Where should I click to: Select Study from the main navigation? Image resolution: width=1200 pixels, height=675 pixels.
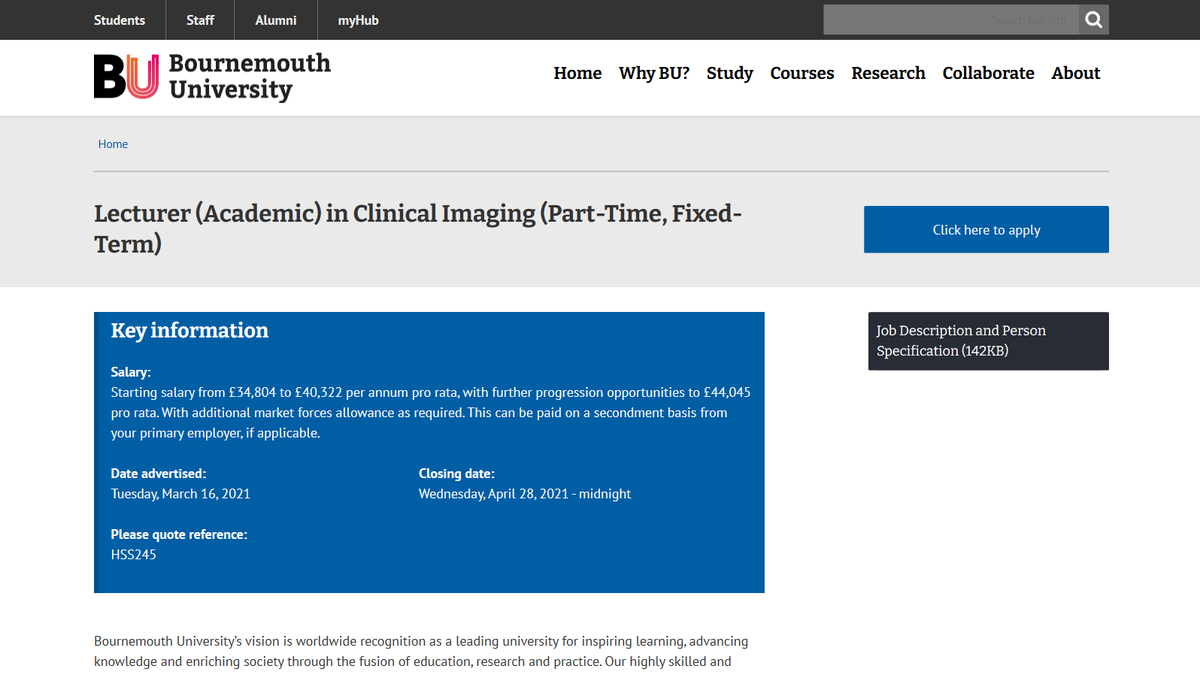[729, 73]
